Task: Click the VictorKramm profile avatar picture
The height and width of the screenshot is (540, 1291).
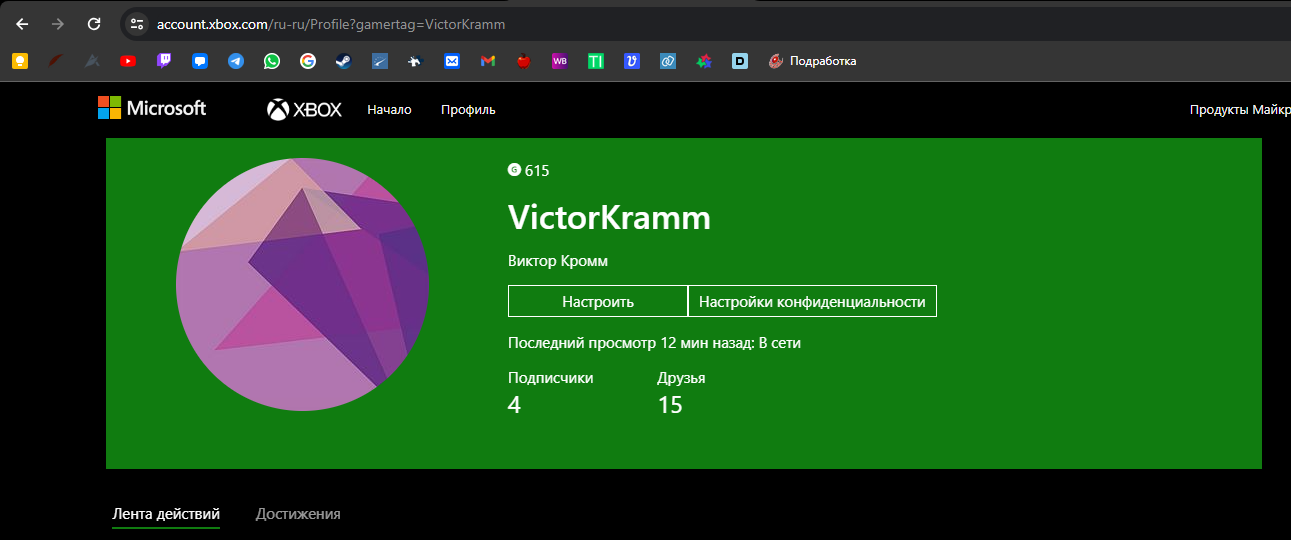Action: coord(303,284)
